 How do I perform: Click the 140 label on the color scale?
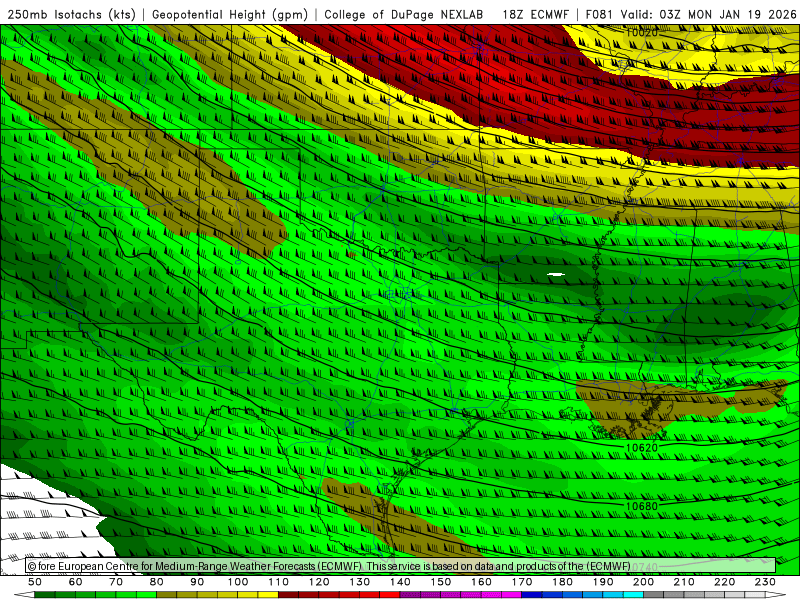[x=400, y=582]
